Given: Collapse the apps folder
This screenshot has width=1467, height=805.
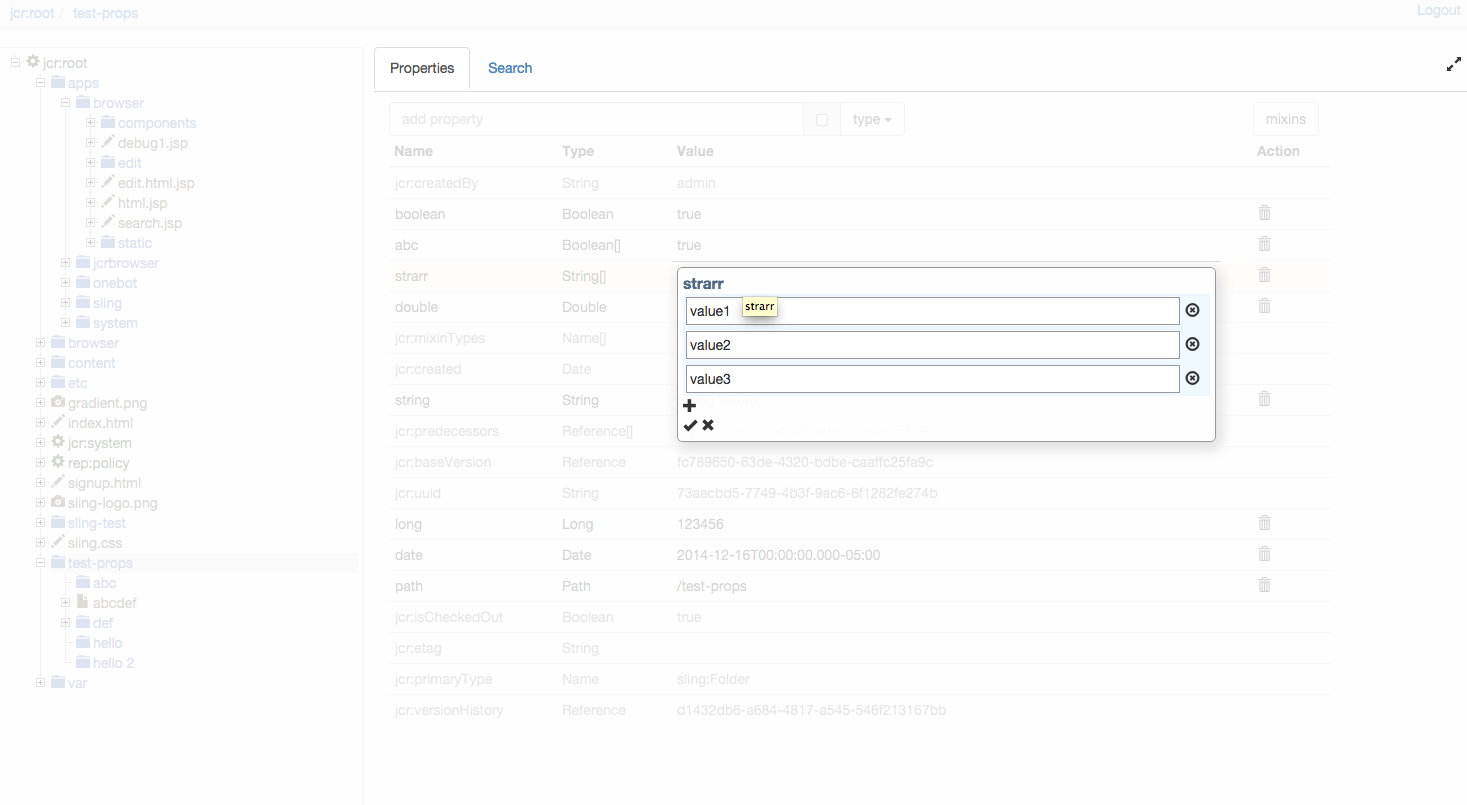Looking at the screenshot, I should coord(41,82).
